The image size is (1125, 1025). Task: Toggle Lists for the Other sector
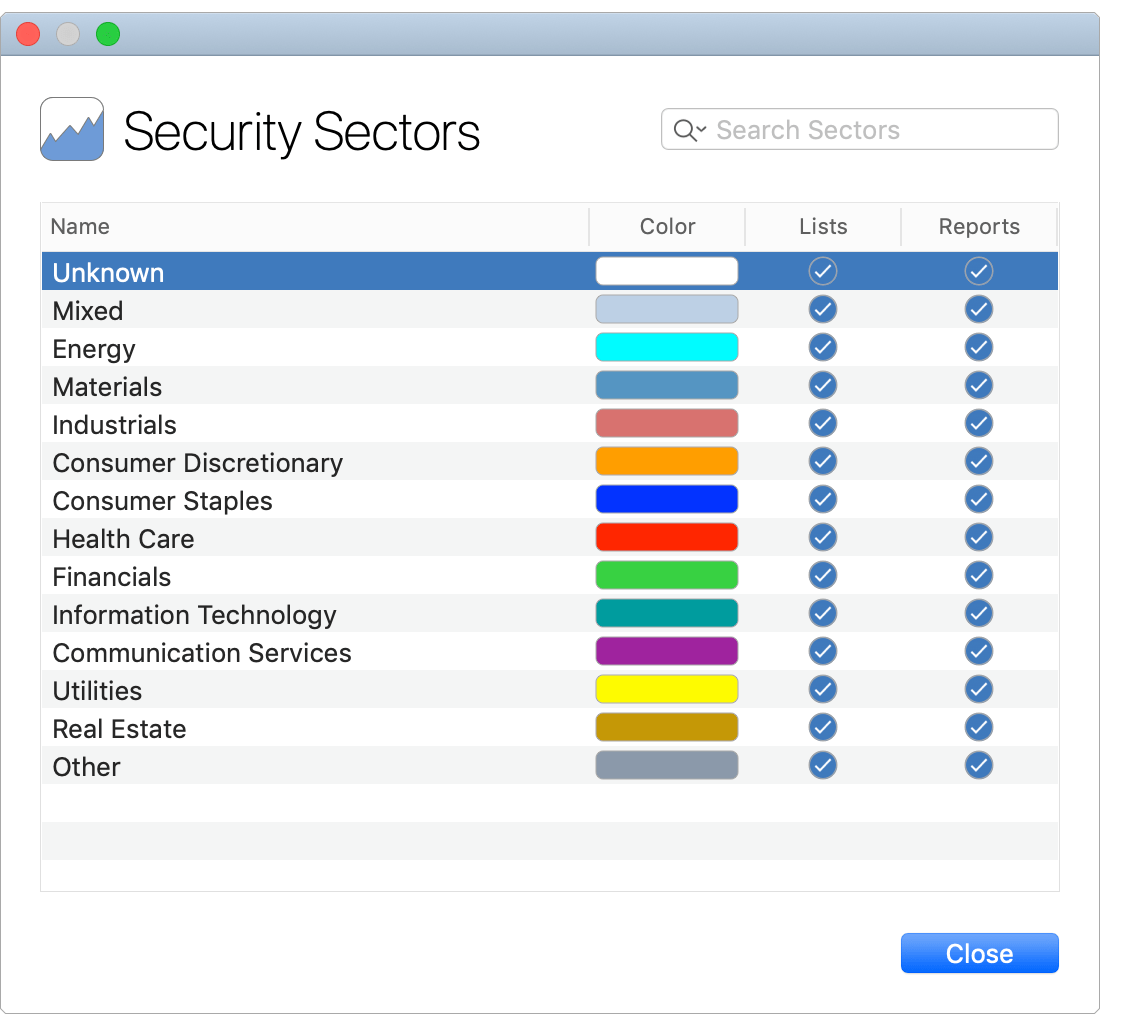[x=822, y=765]
